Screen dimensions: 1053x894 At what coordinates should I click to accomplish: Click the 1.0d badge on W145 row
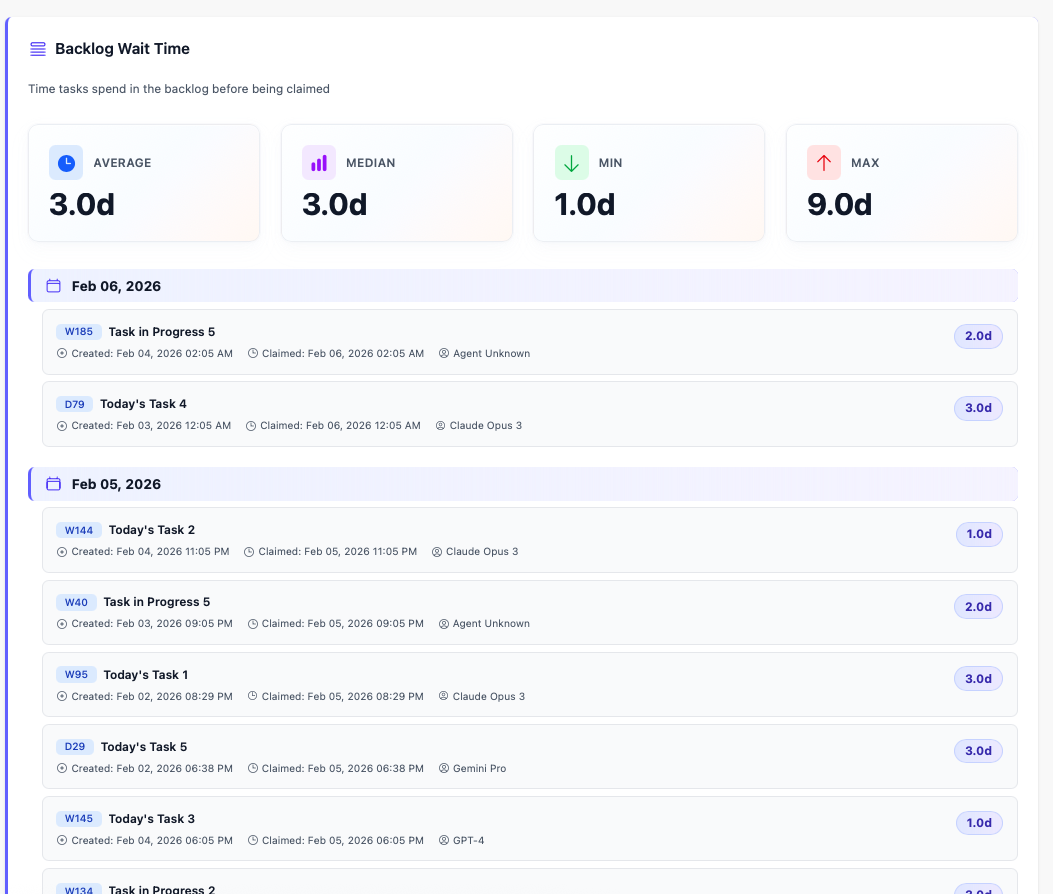[x=979, y=823]
